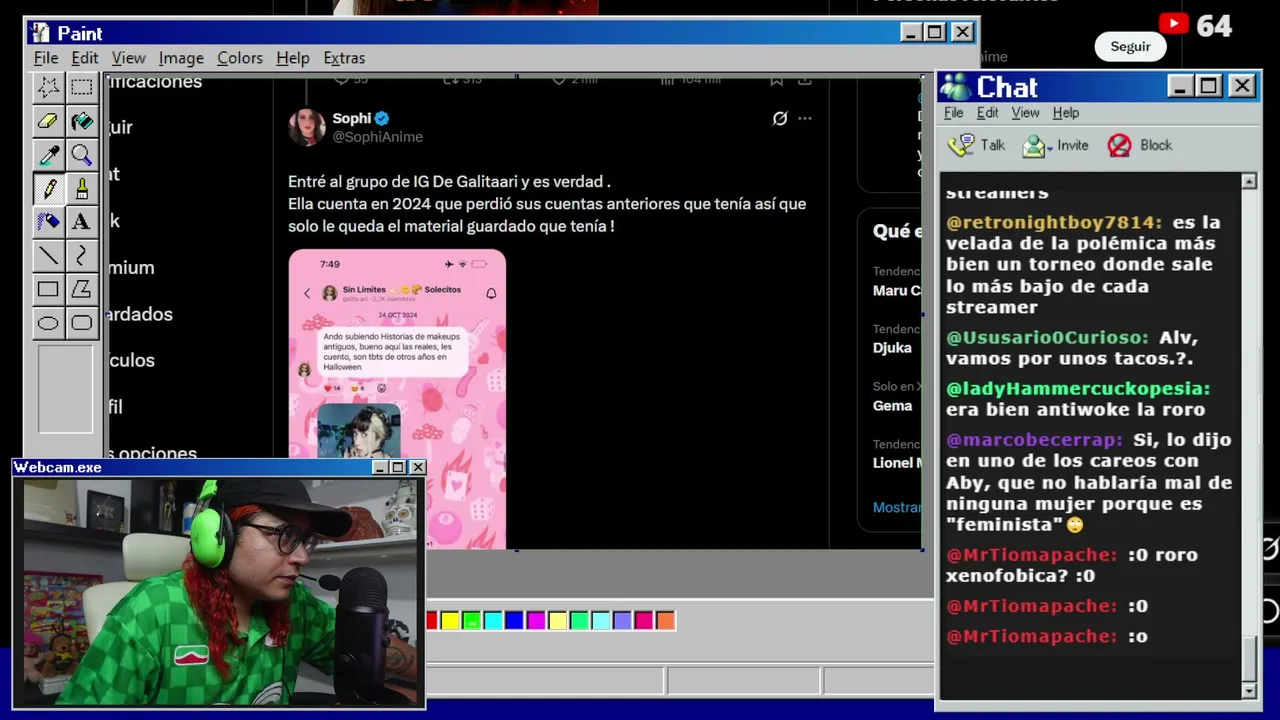
Task: Open the Chat window's Edit menu
Action: (x=988, y=113)
